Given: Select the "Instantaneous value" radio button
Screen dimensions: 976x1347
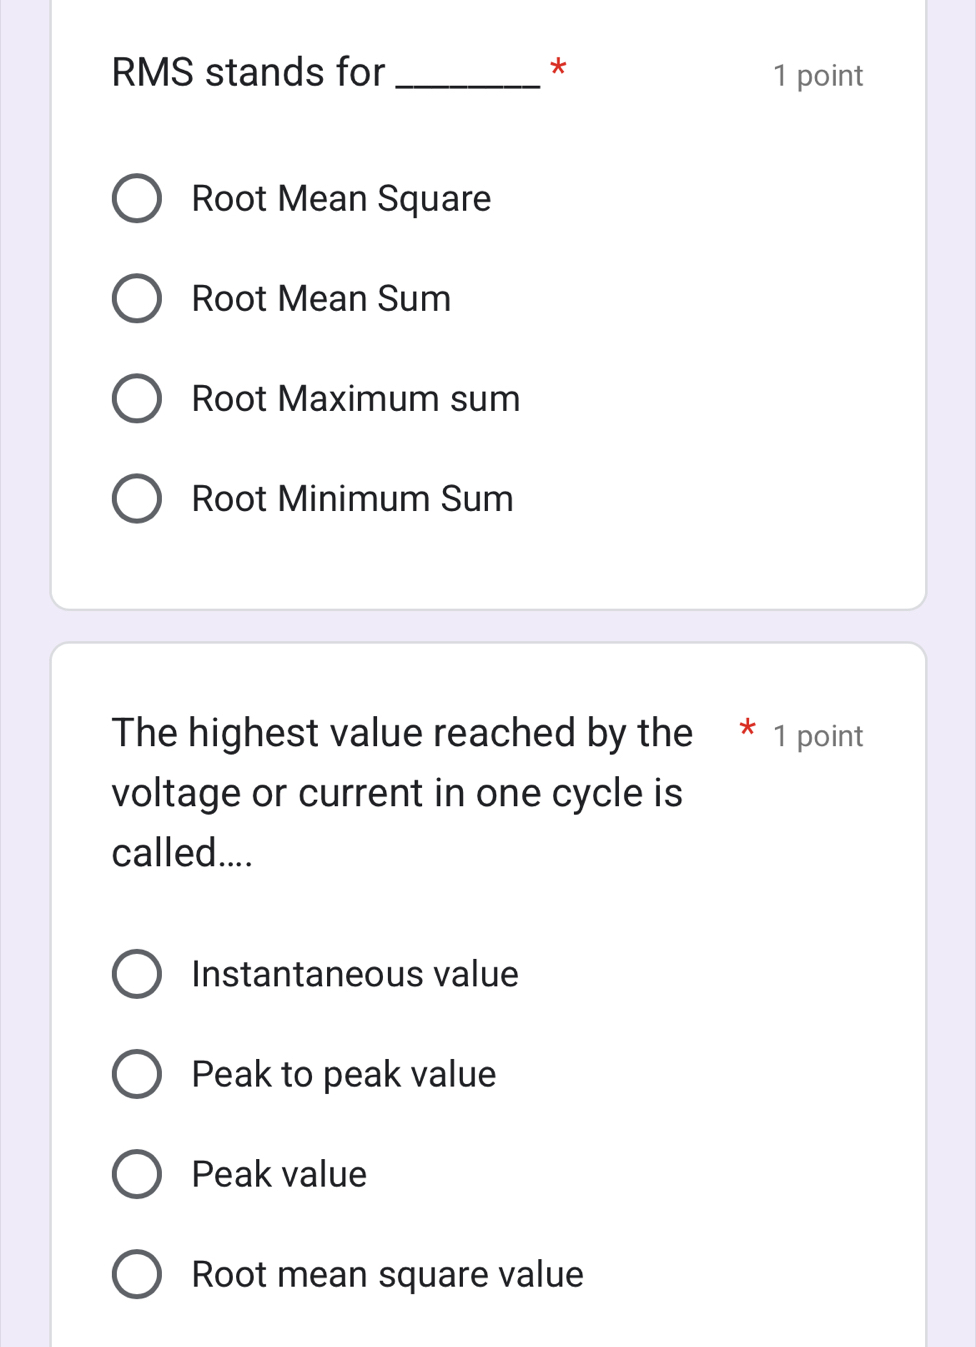Looking at the screenshot, I should [x=137, y=974].
